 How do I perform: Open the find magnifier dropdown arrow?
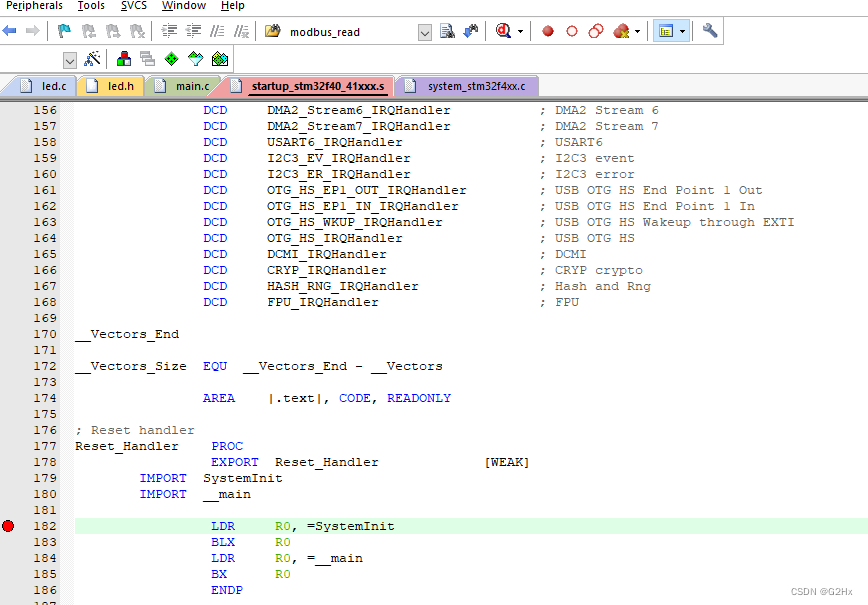pyautogui.click(x=522, y=30)
